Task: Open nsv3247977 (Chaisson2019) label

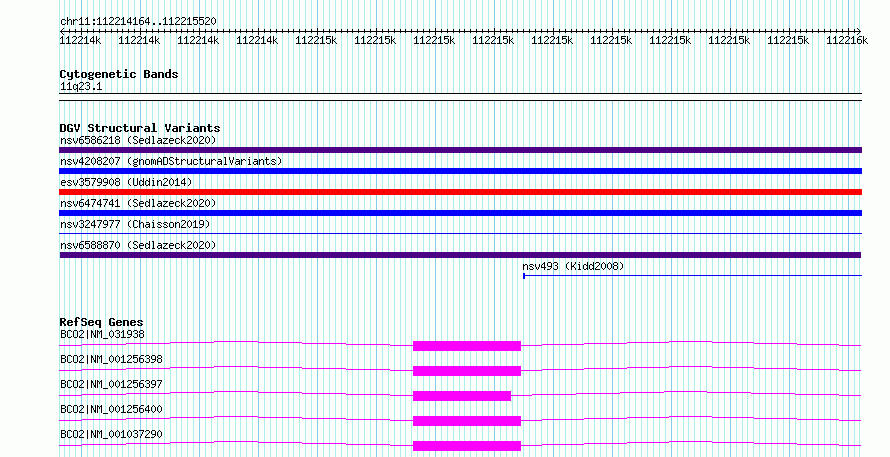Action: point(135,224)
